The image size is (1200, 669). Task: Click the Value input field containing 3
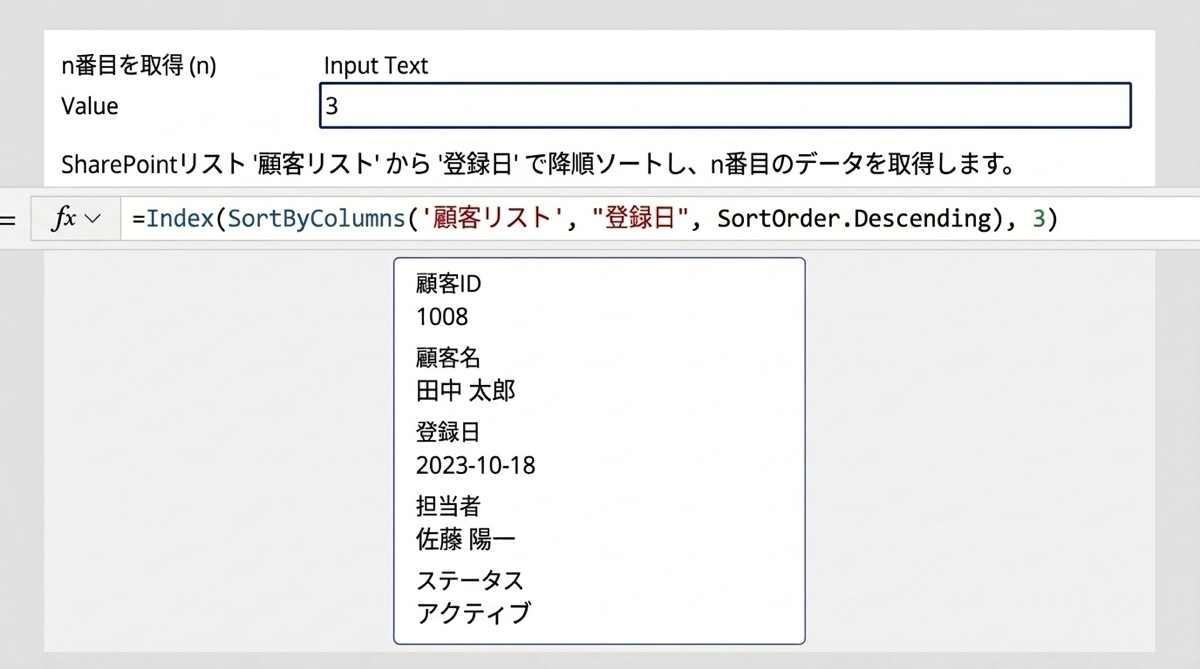pyautogui.click(x=725, y=106)
